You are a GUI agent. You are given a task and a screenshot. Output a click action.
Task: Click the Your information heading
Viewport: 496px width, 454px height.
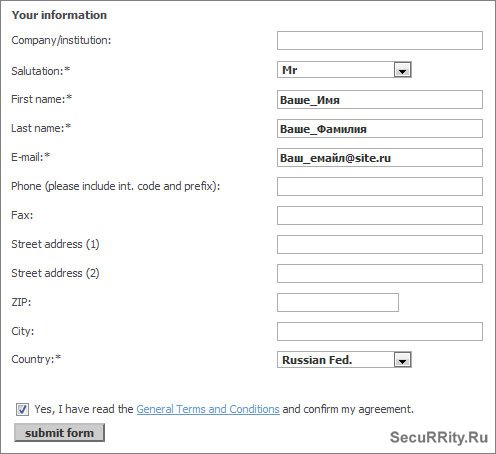click(59, 15)
